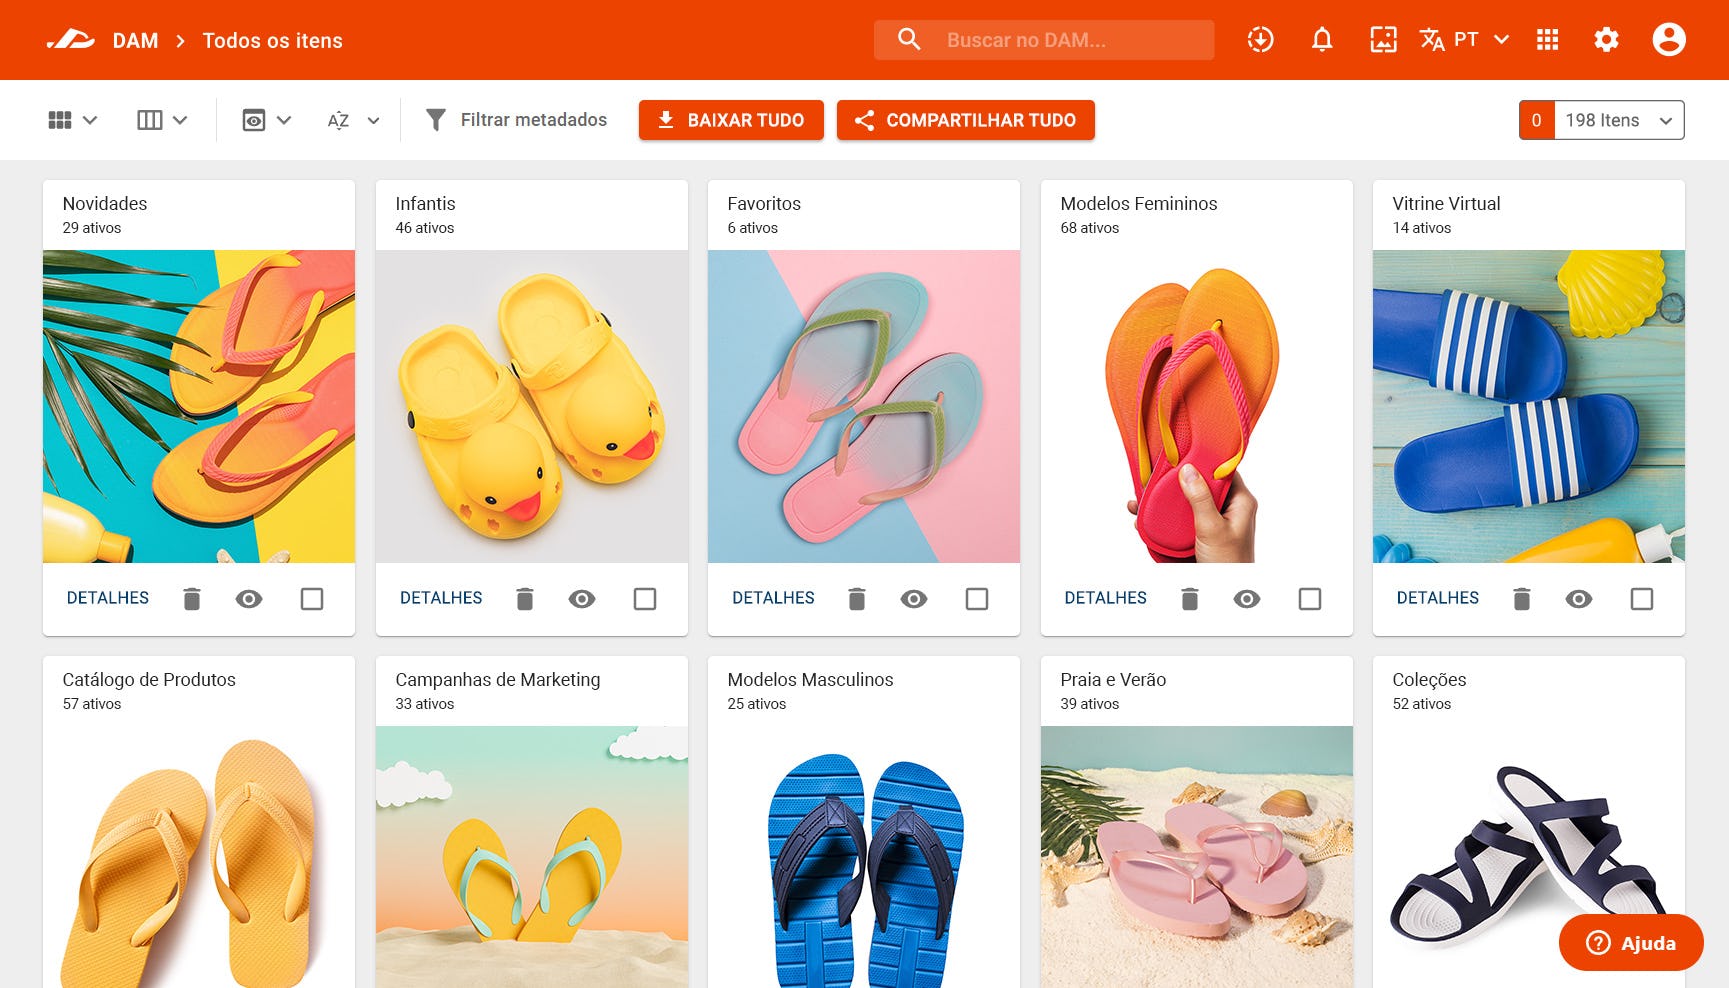
Task: Select the Infantis card checkbox
Action: click(x=645, y=599)
